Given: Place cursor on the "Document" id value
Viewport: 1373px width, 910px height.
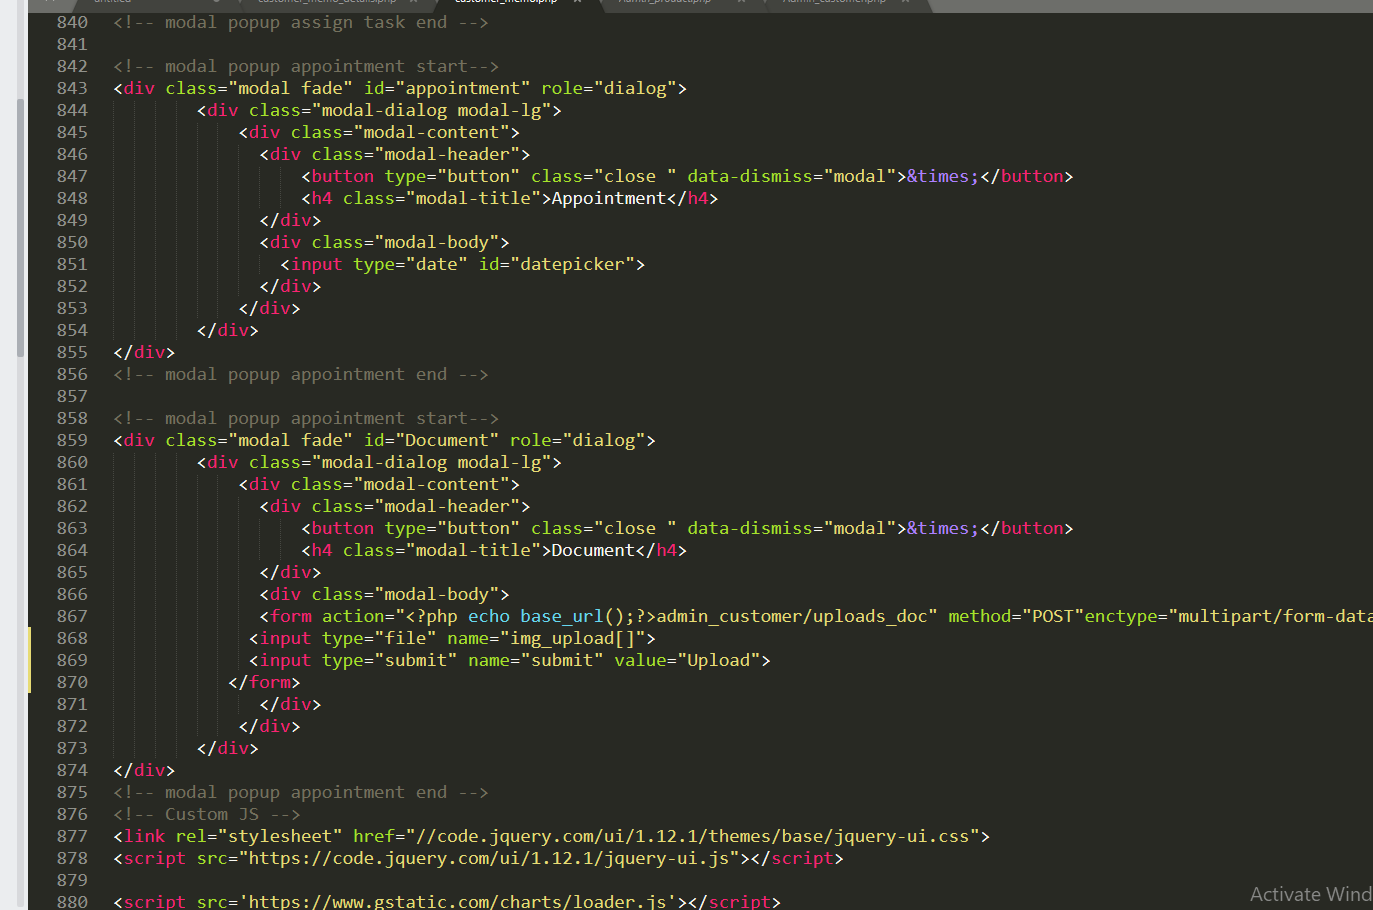Looking at the screenshot, I should [x=446, y=440].
